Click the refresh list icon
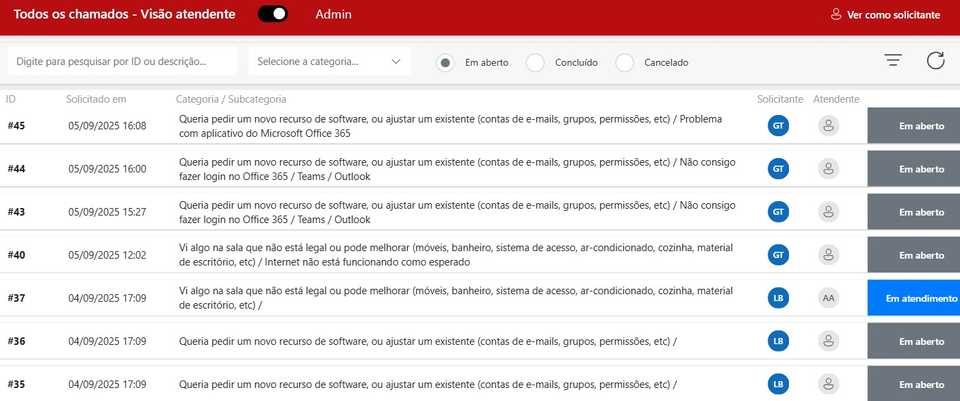 (936, 60)
